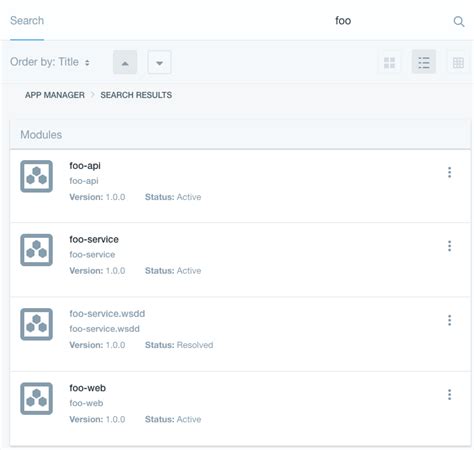
Task: Switch to the card view icon
Action: pos(389,62)
